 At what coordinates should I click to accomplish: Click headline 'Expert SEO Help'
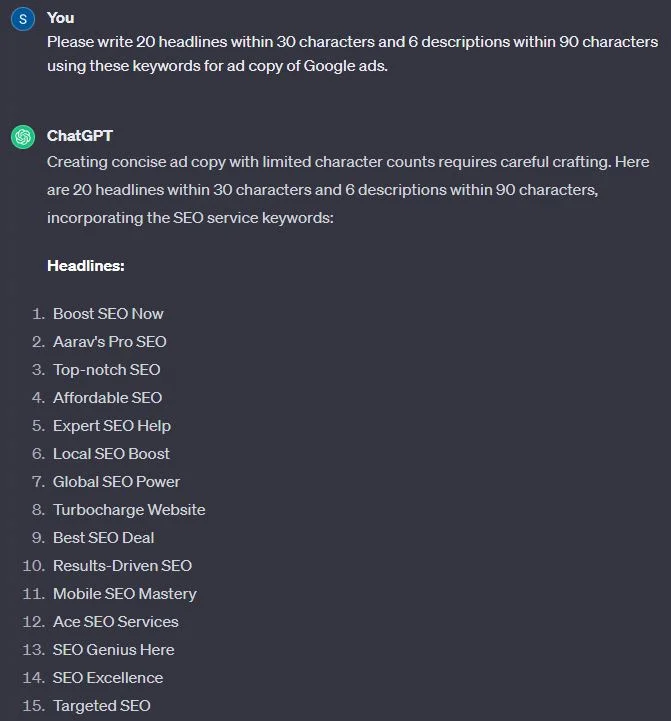pos(112,426)
